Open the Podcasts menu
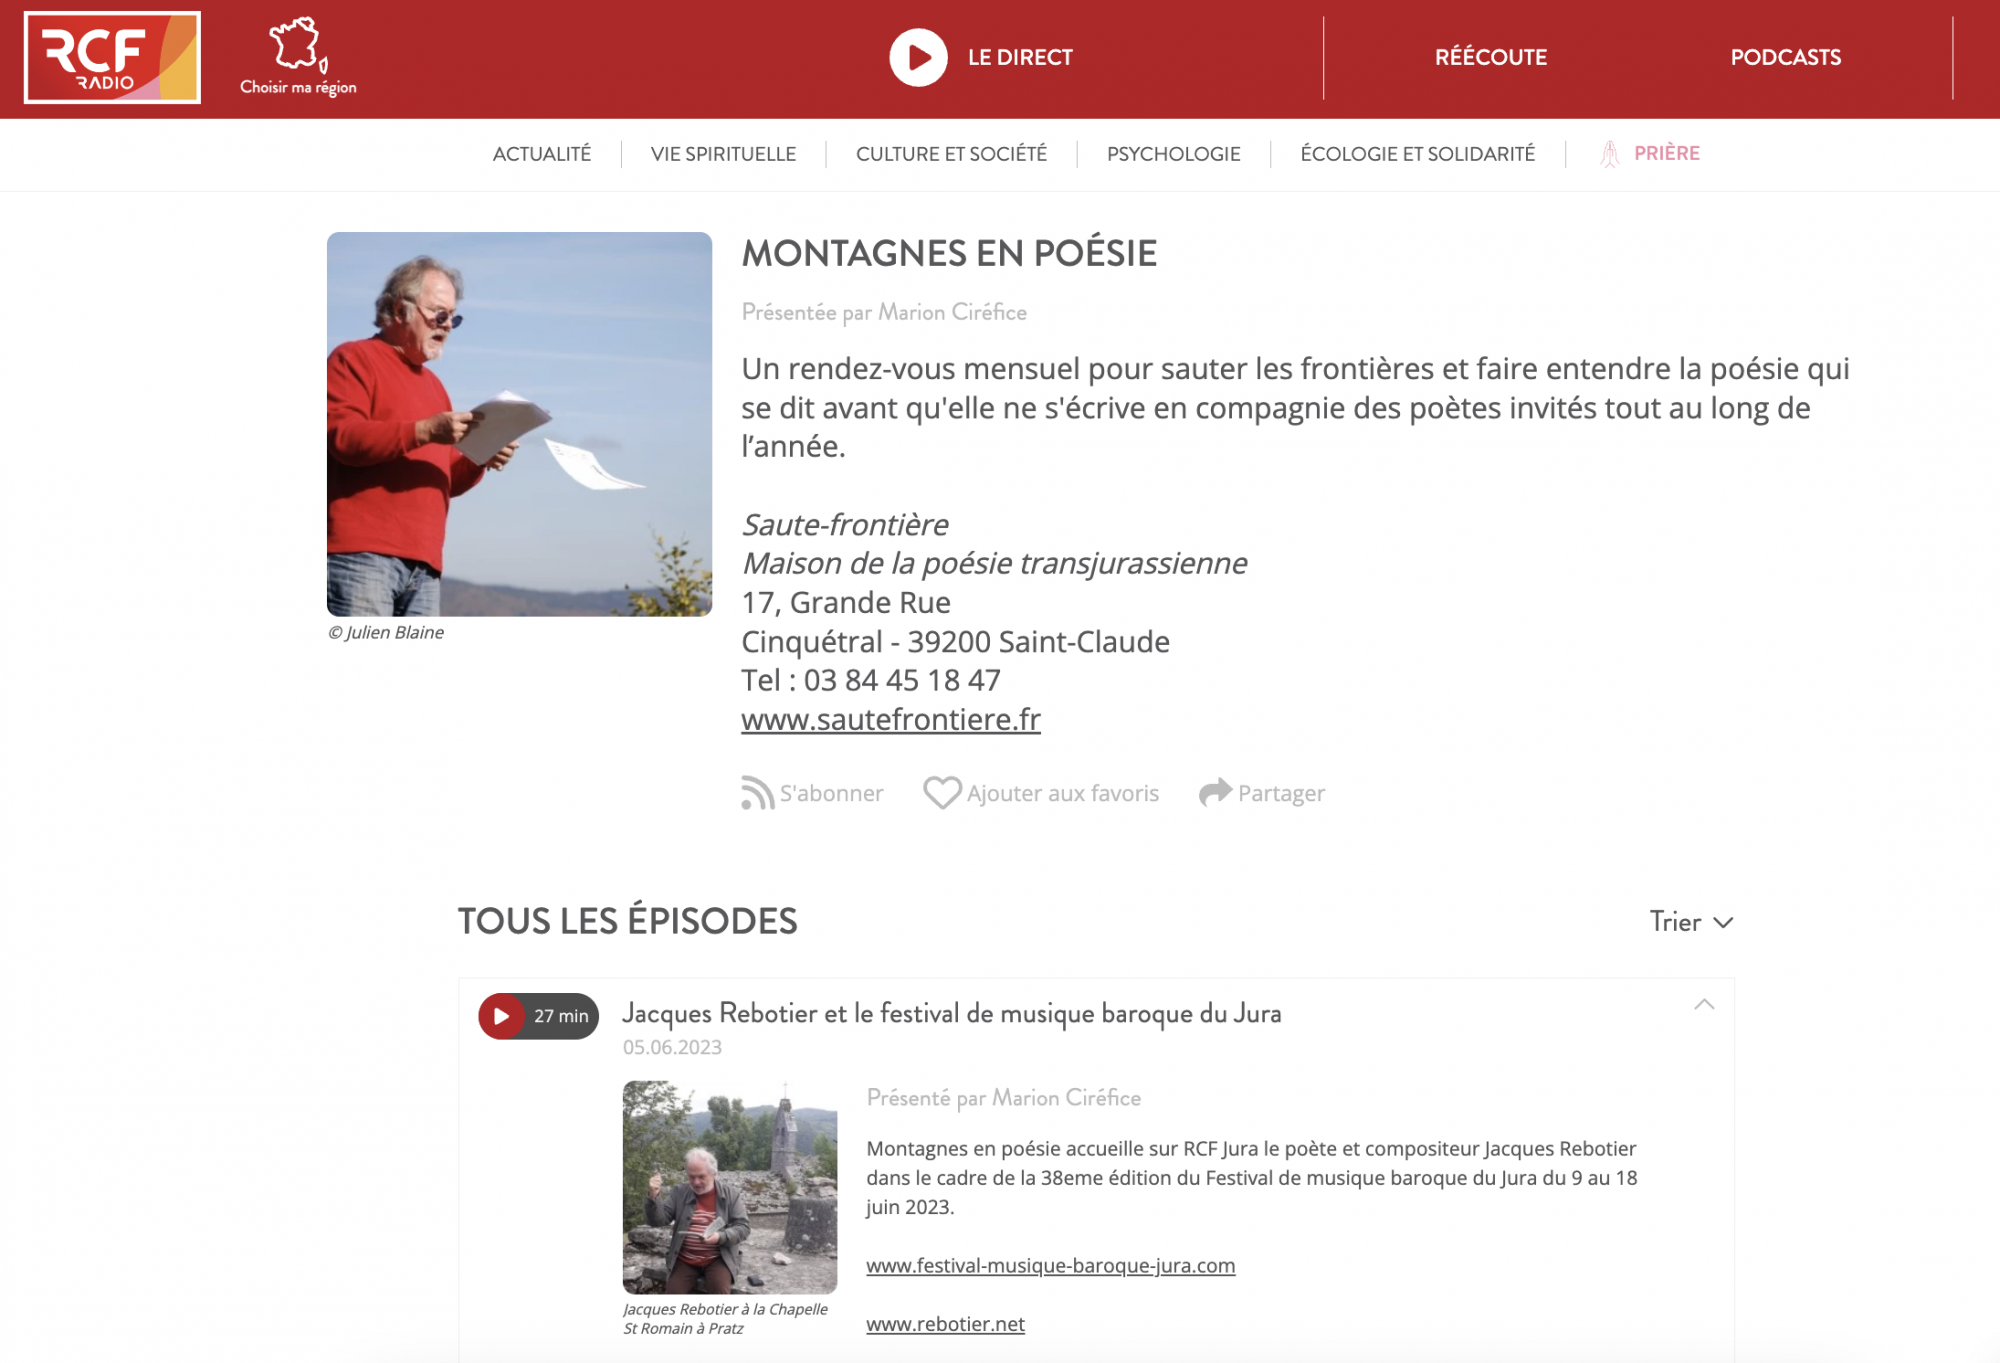 click(x=1785, y=57)
